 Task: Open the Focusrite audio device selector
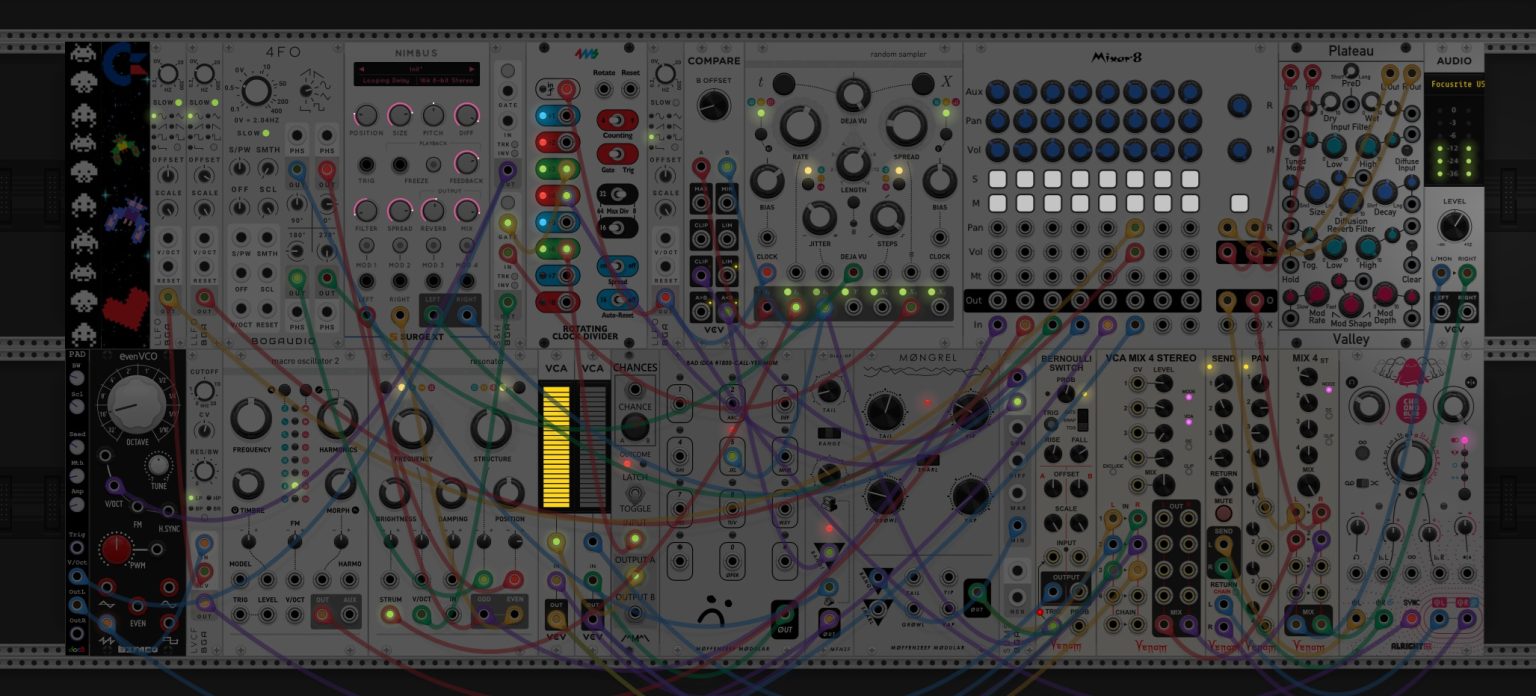pyautogui.click(x=1455, y=84)
